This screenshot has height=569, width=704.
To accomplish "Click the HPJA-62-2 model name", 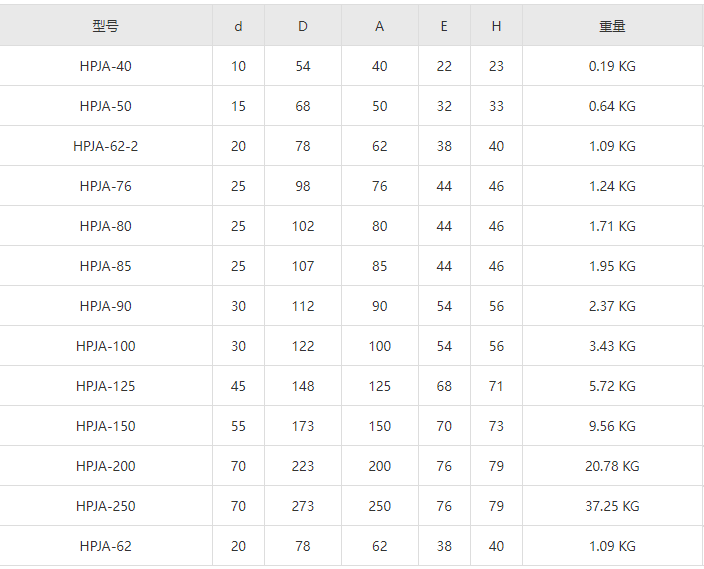I will tap(106, 146).
